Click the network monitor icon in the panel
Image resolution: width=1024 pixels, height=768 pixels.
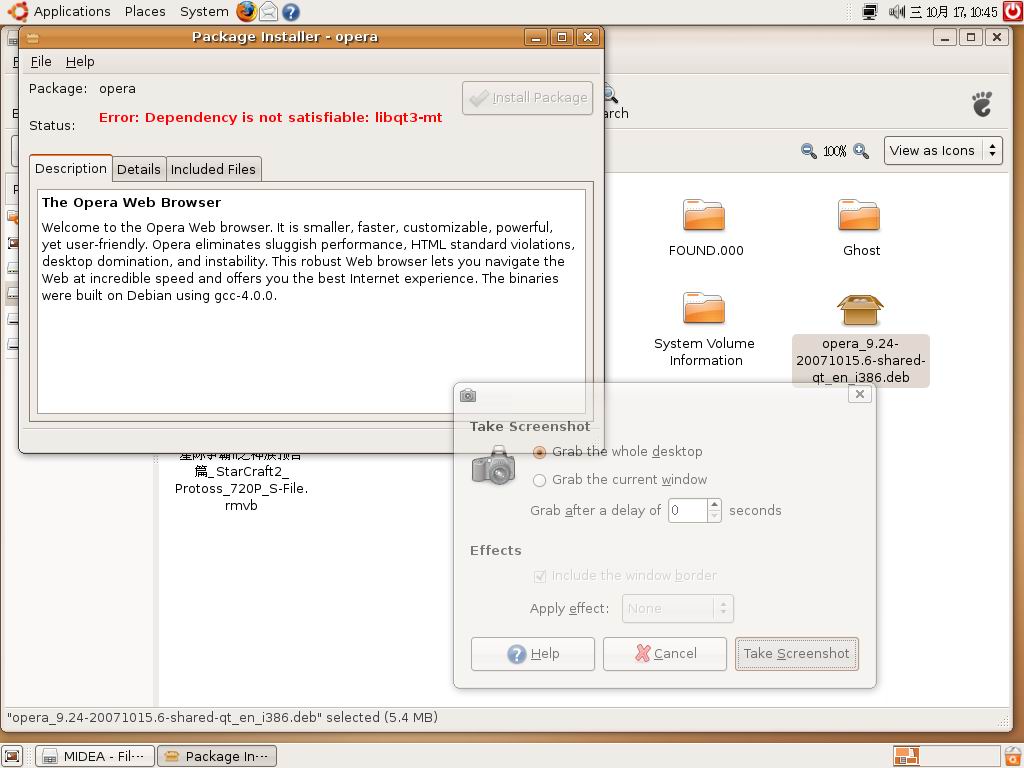870,12
